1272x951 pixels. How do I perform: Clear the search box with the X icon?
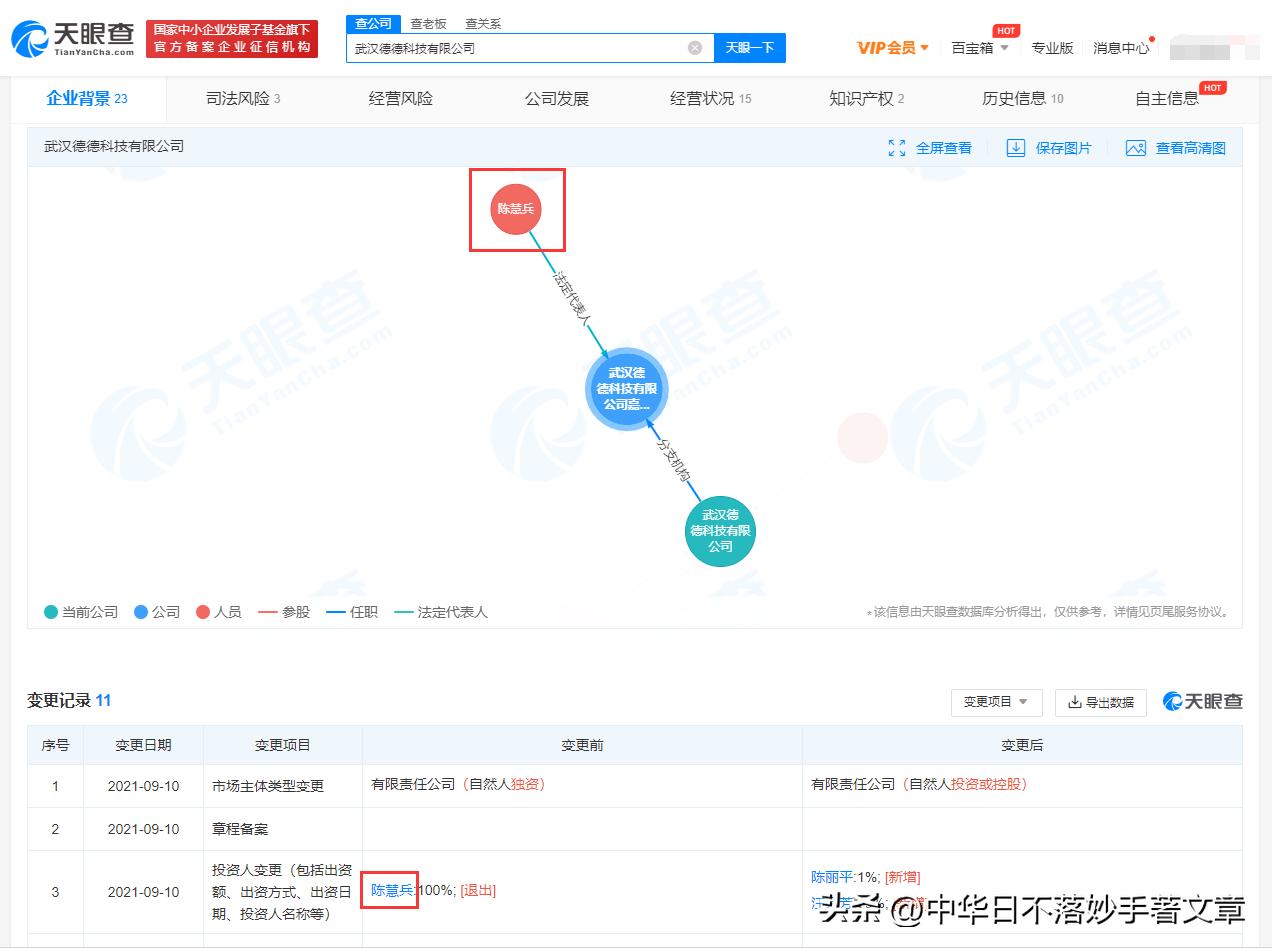tap(695, 47)
